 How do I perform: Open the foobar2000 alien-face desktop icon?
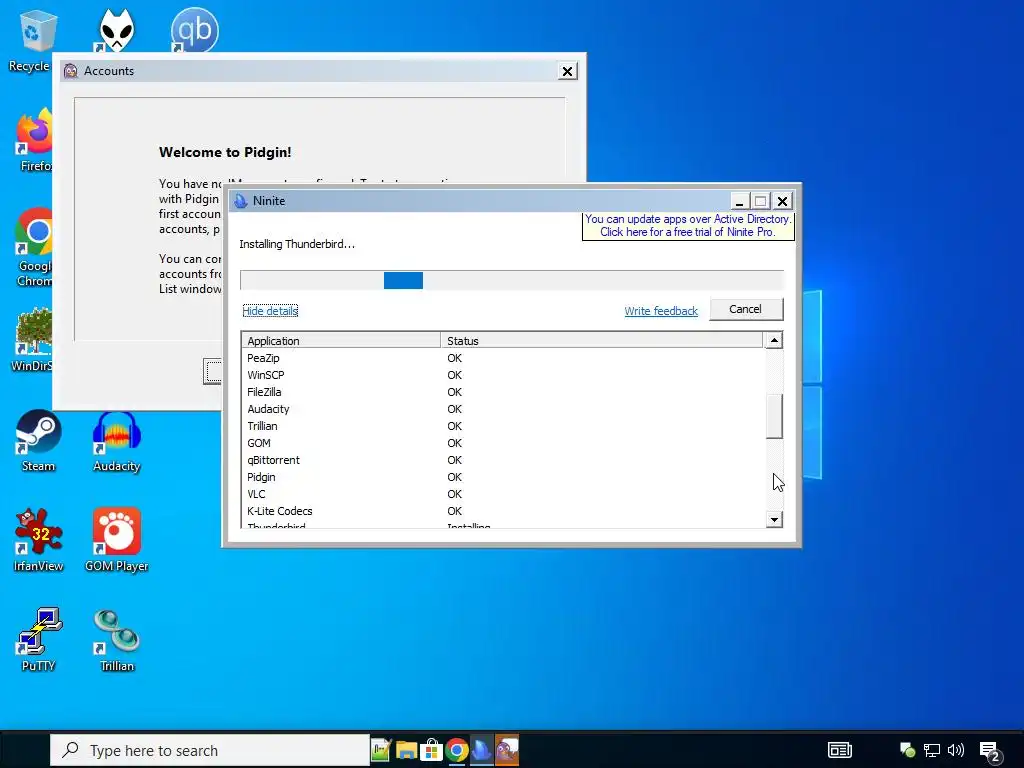click(116, 30)
